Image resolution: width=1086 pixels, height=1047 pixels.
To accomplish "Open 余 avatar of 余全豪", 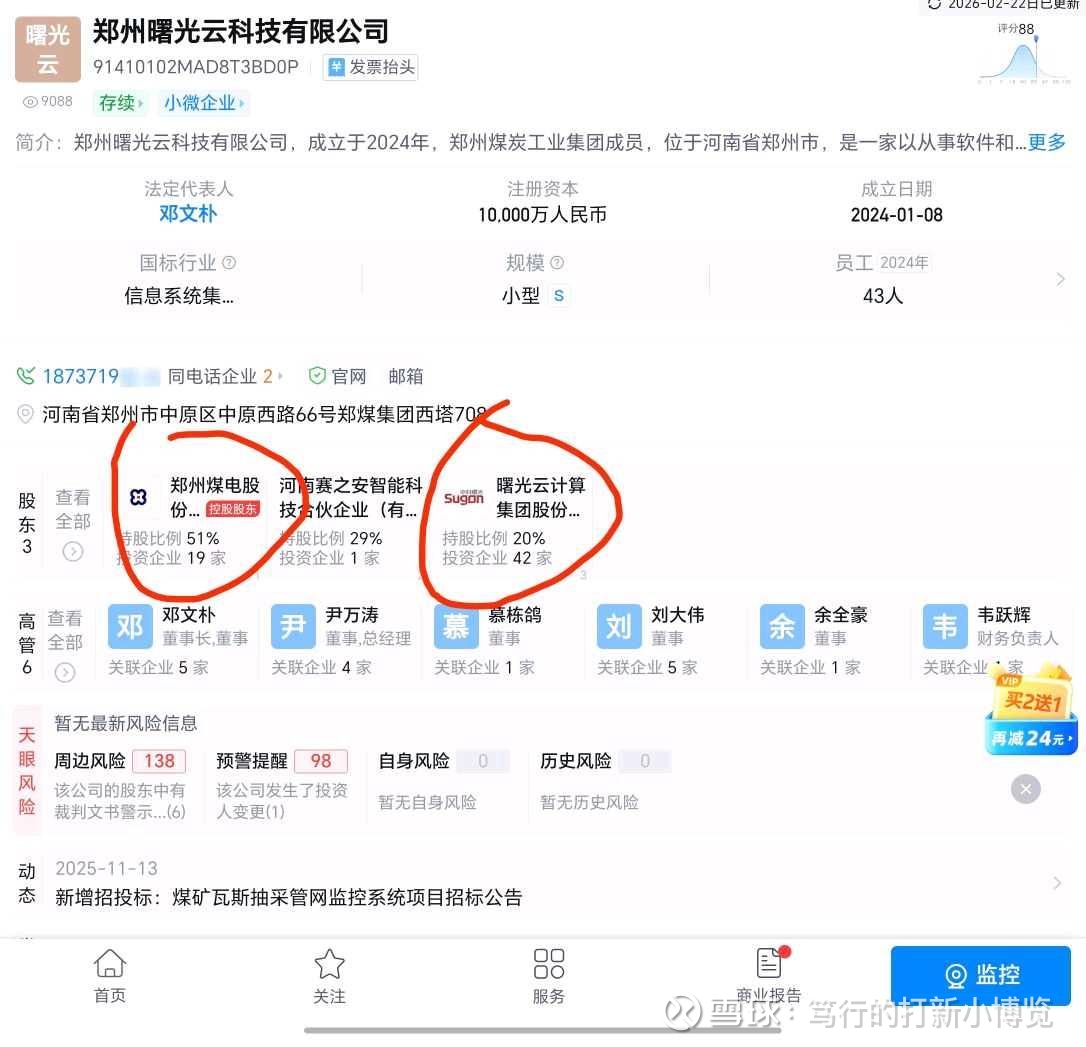I will point(782,627).
